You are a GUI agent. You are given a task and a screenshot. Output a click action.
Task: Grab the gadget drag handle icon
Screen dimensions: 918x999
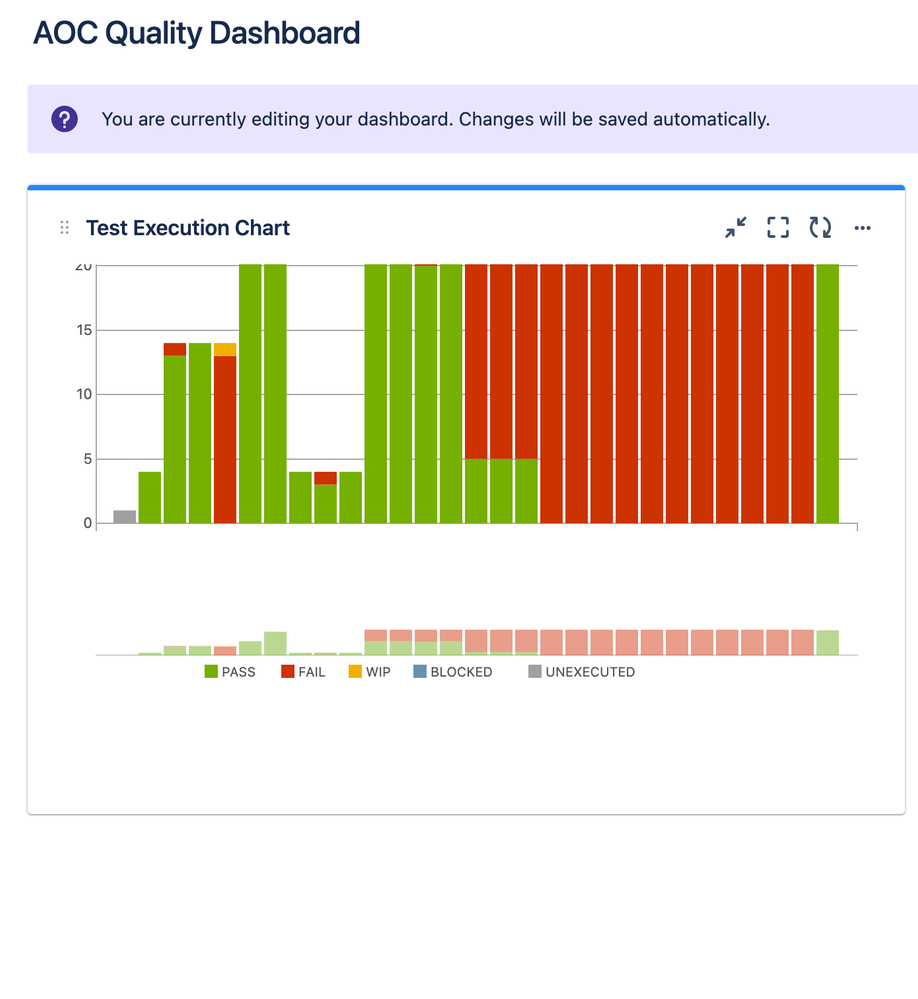(x=64, y=227)
